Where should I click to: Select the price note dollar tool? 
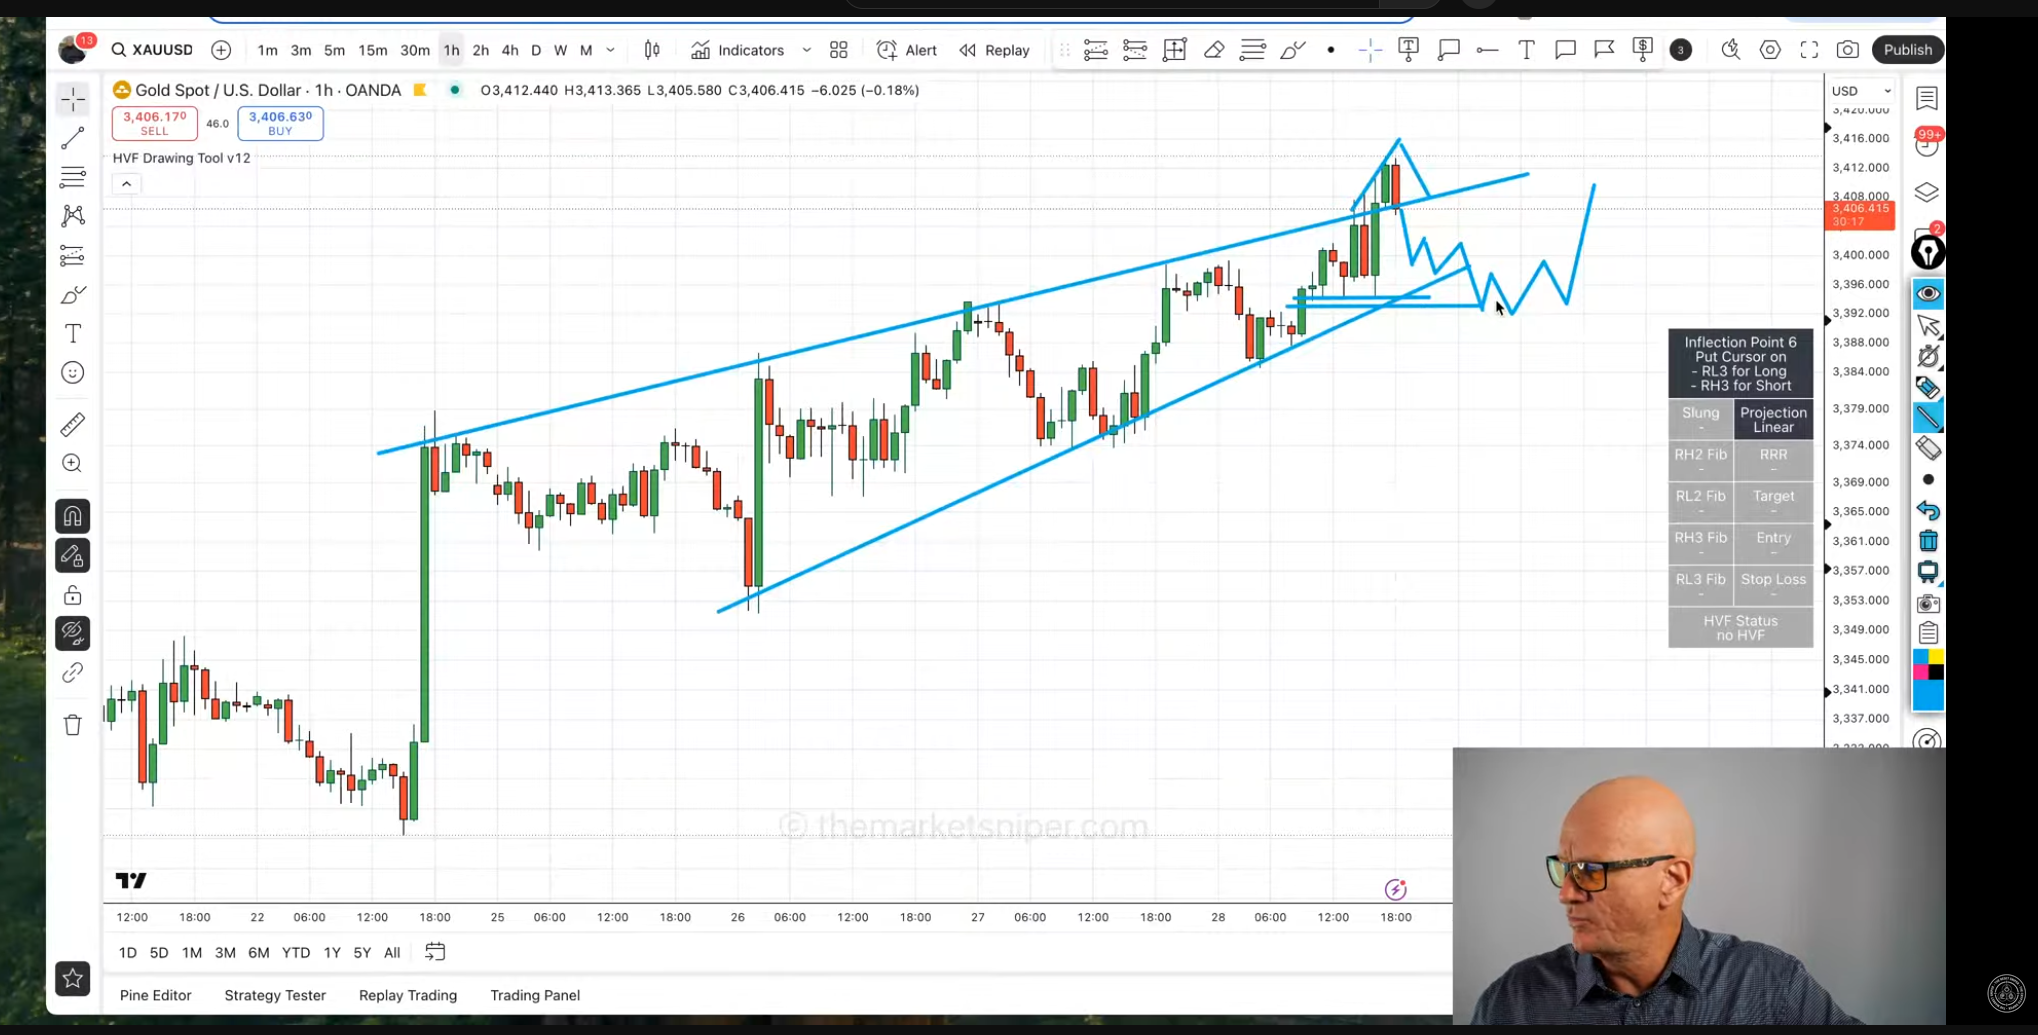click(x=1643, y=50)
